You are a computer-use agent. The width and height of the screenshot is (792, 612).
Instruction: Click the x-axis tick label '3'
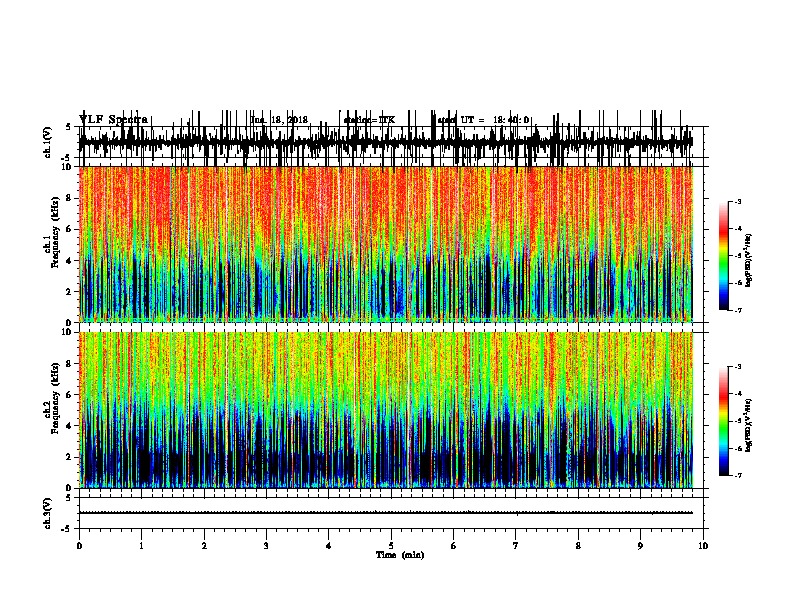tap(266, 546)
